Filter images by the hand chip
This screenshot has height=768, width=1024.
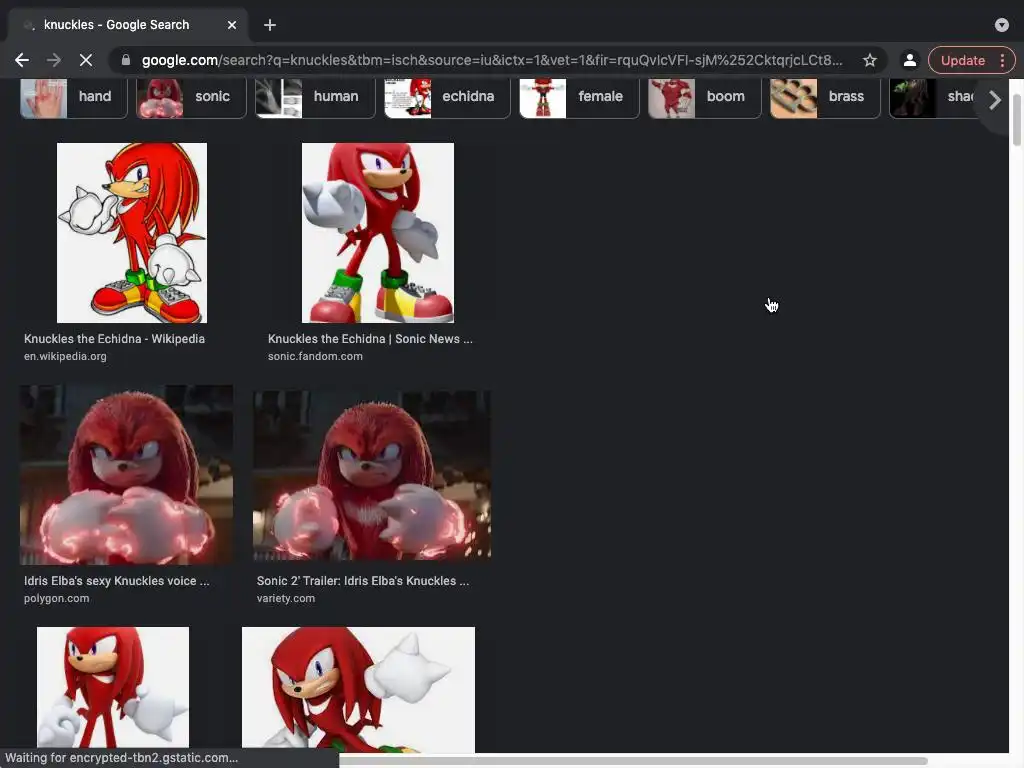74,97
